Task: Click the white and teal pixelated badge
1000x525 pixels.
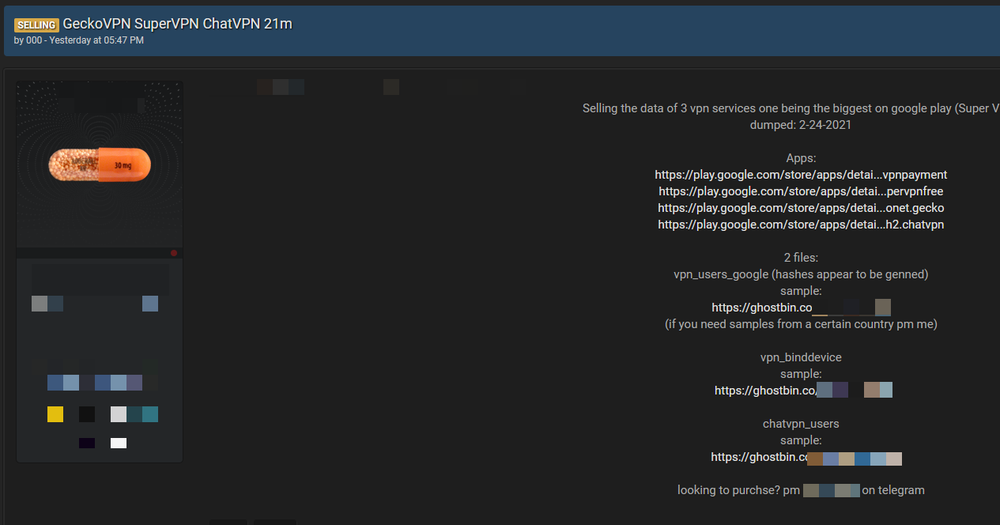Action: [x=134, y=415]
